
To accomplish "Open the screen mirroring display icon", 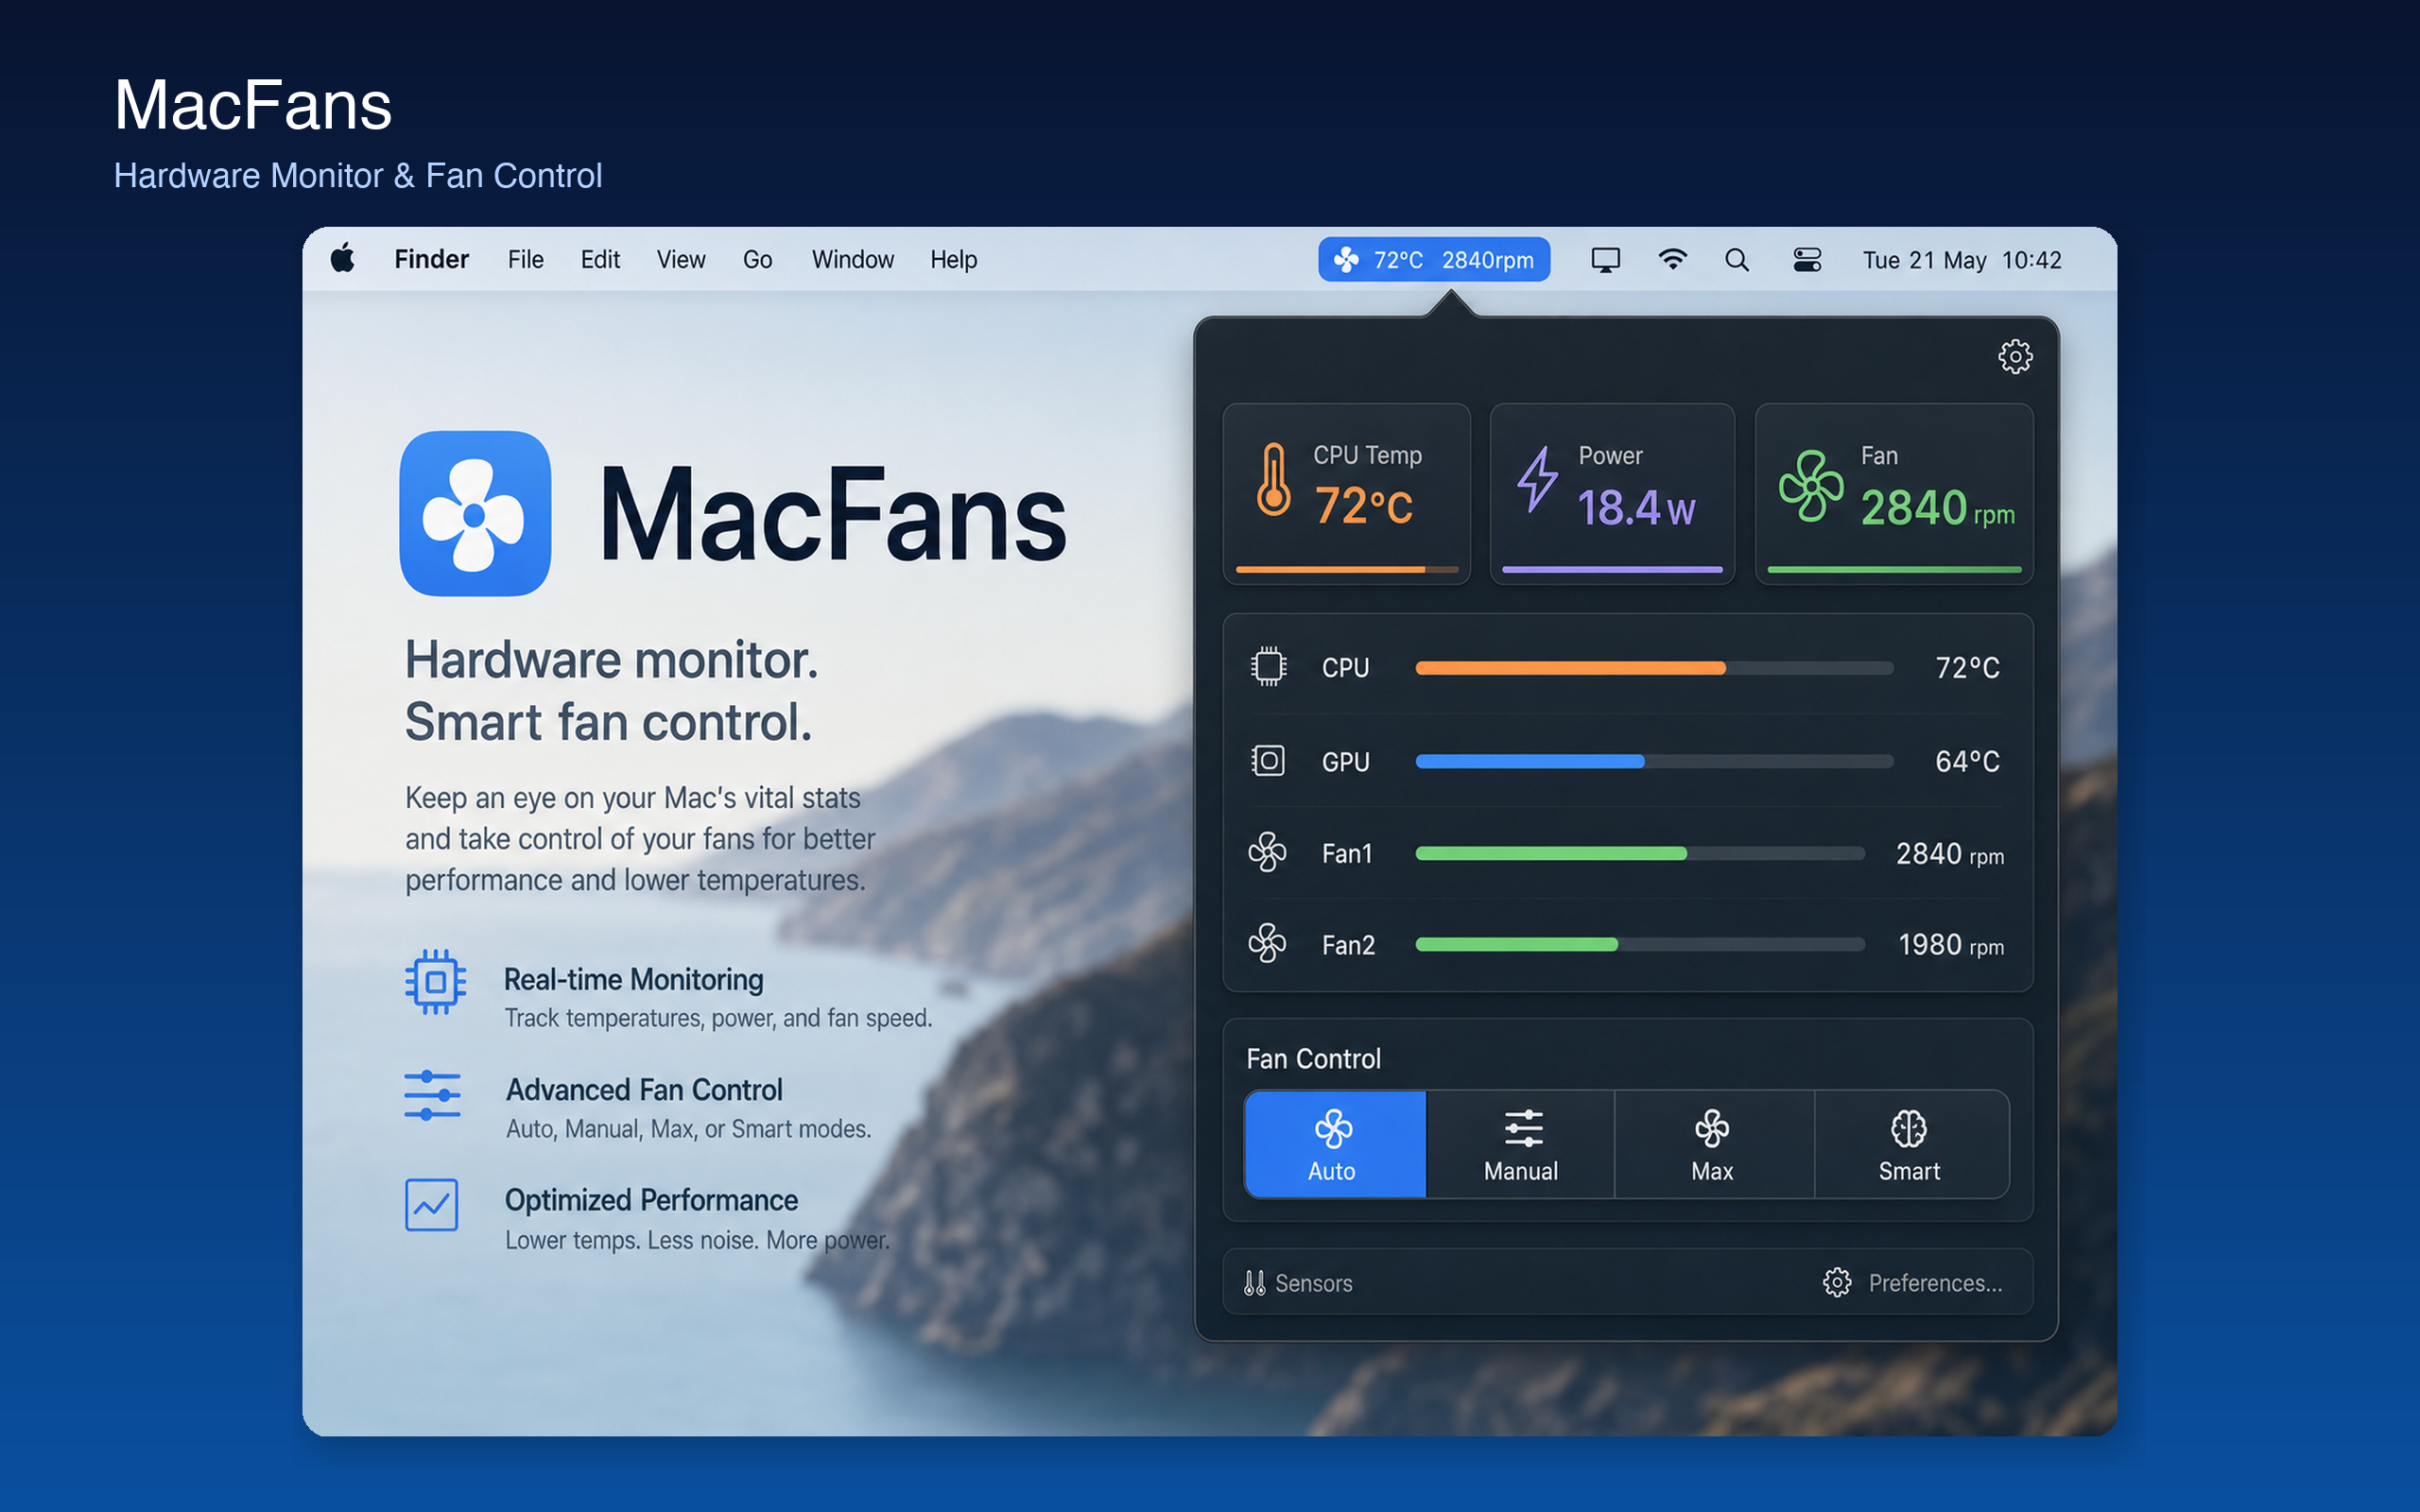I will pos(1605,260).
